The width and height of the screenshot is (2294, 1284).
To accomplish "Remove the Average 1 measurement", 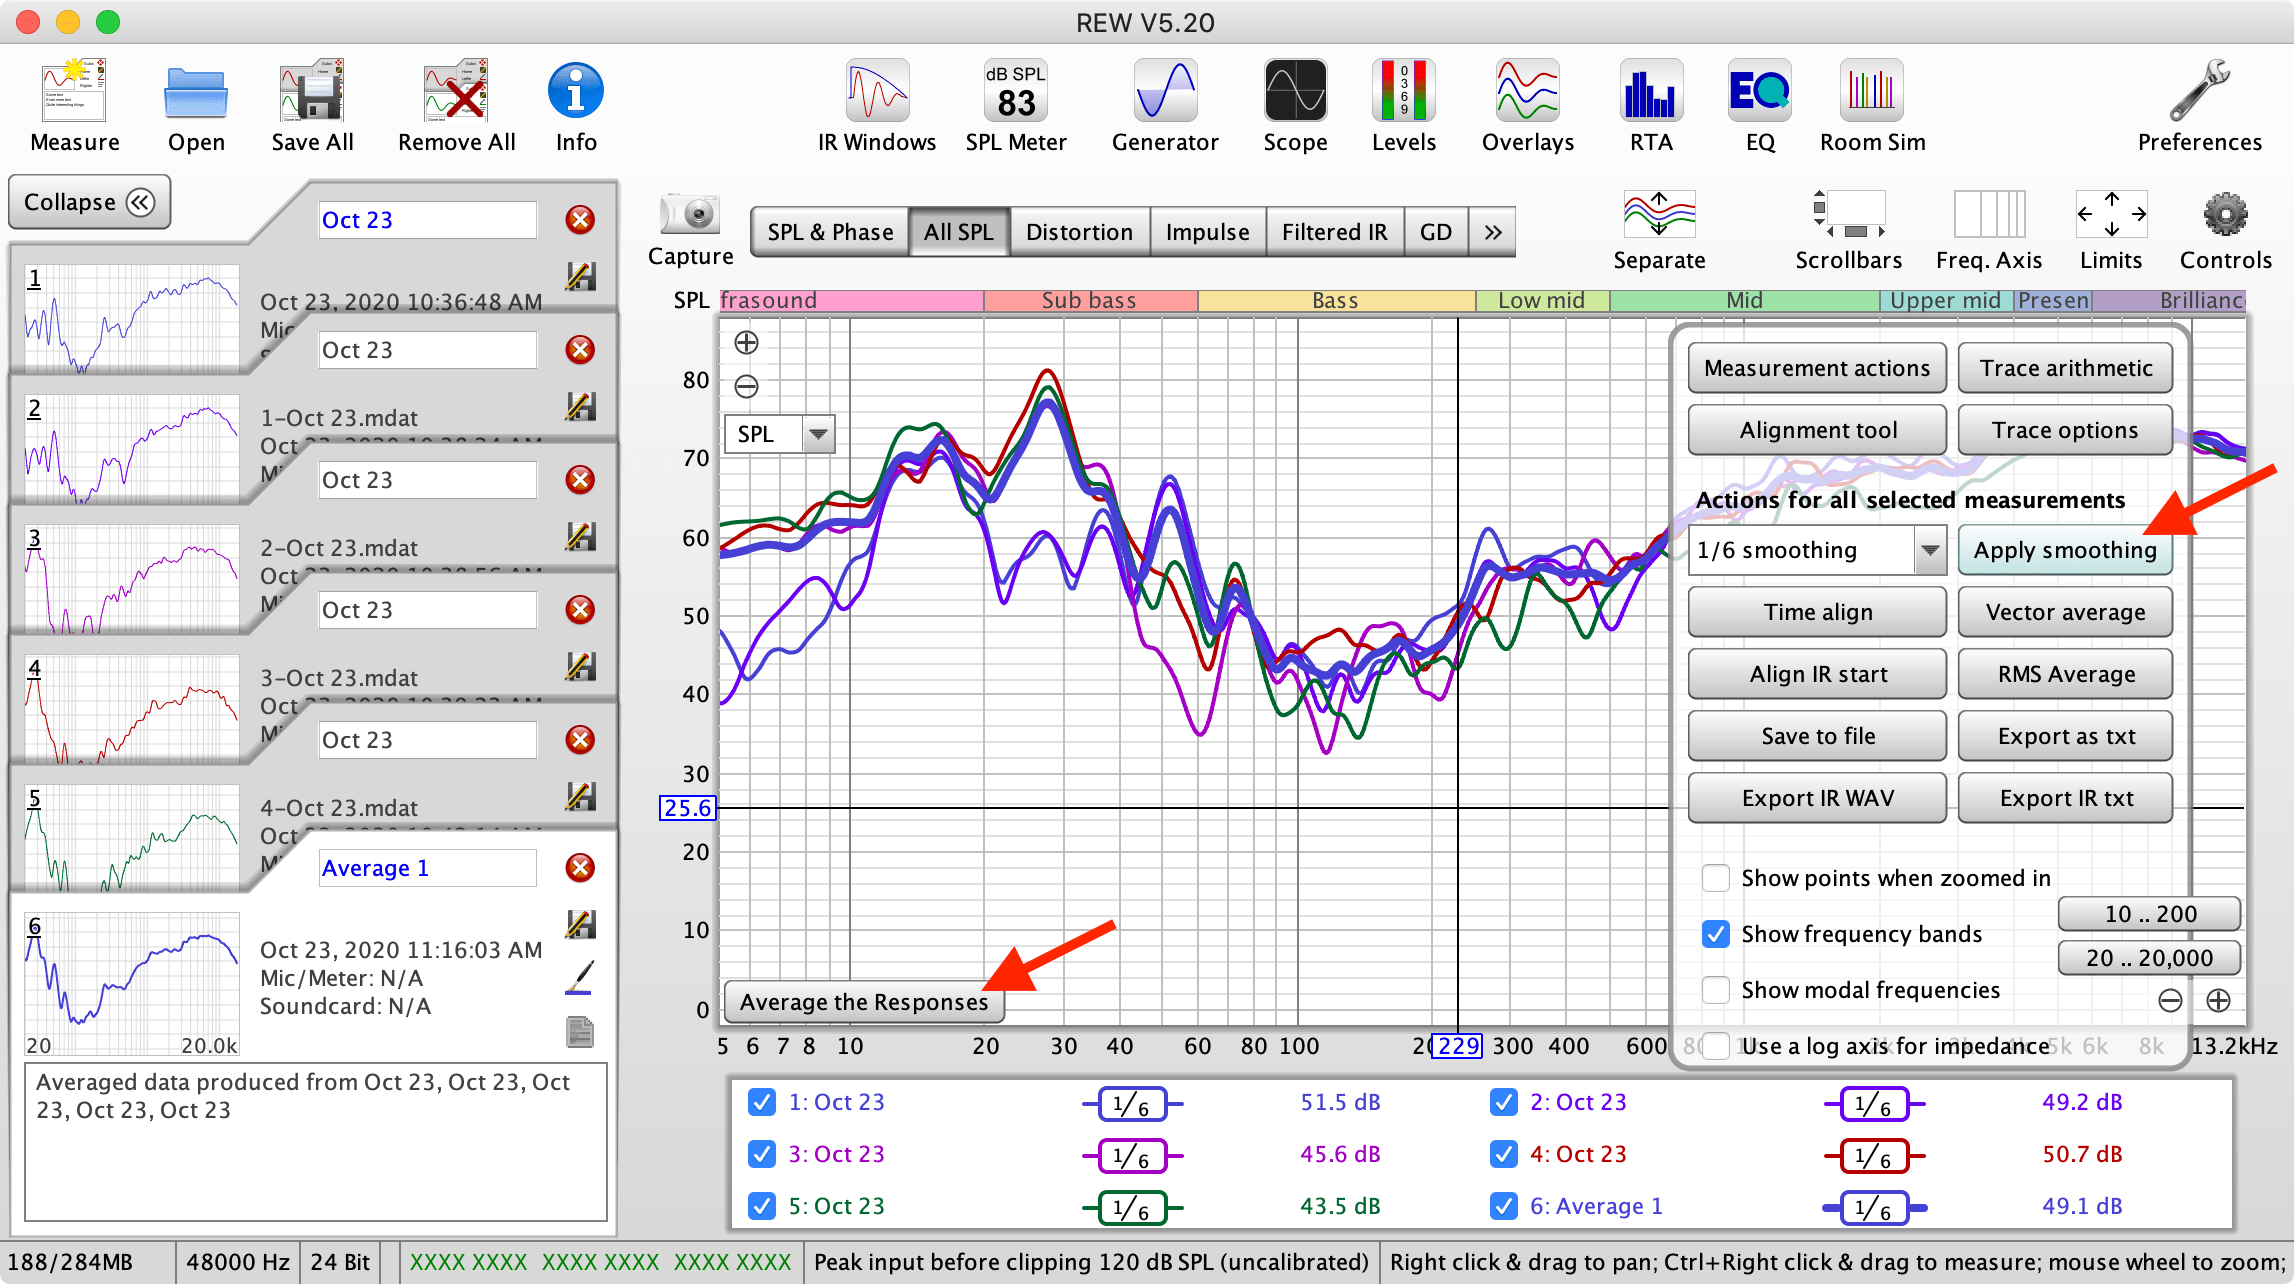I will point(580,867).
